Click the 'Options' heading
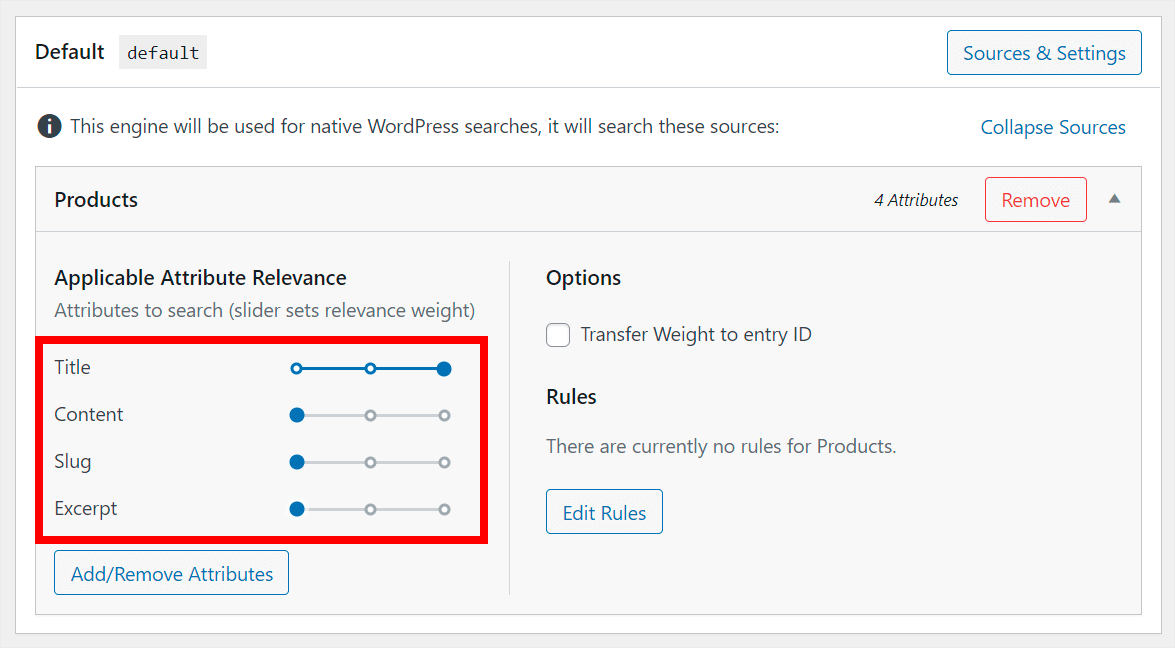This screenshot has height=648, width=1175. point(583,278)
